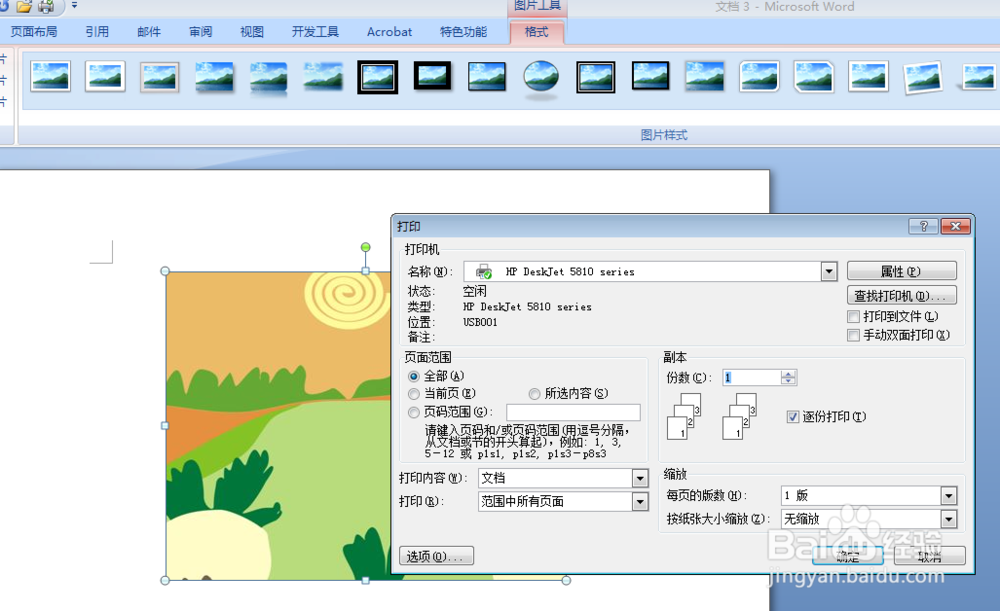Screen dimensions: 1000x611
Task: Open the 页面布局 ribbon tab
Action: tap(34, 32)
